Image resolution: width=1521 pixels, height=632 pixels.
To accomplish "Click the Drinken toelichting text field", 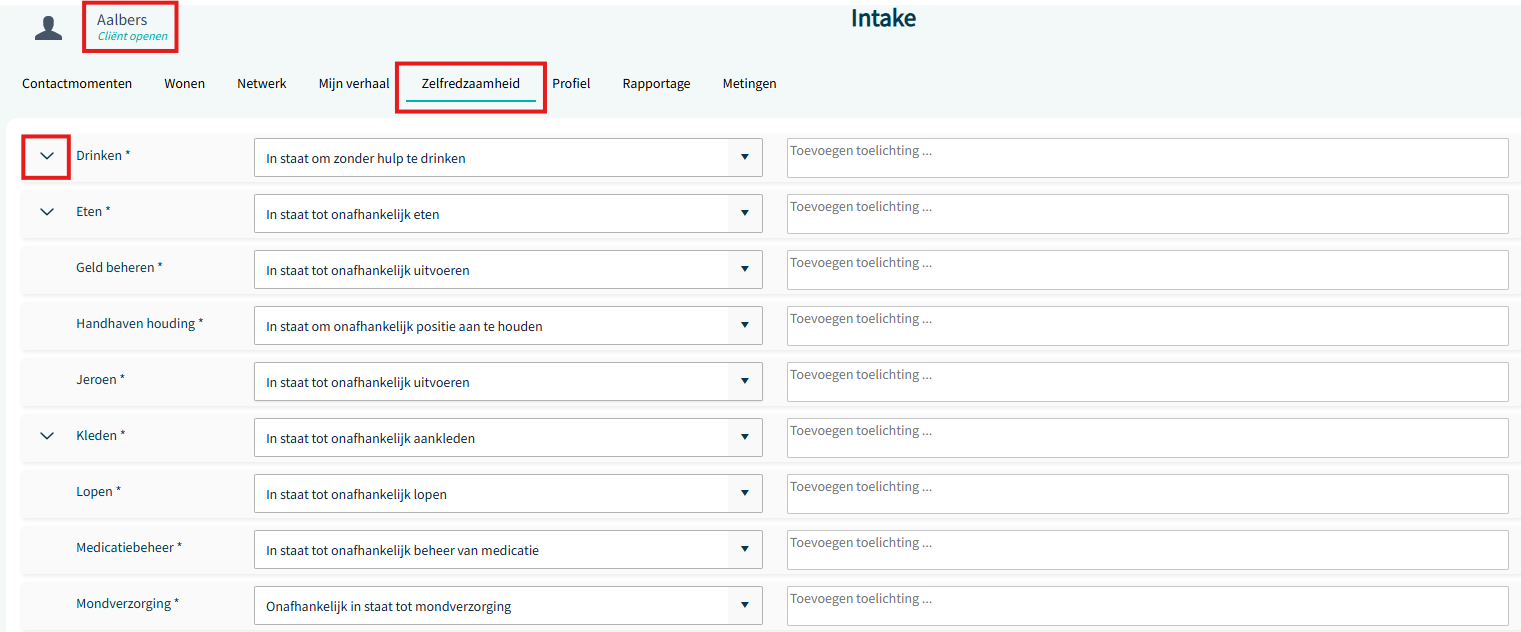I will [x=1147, y=158].
